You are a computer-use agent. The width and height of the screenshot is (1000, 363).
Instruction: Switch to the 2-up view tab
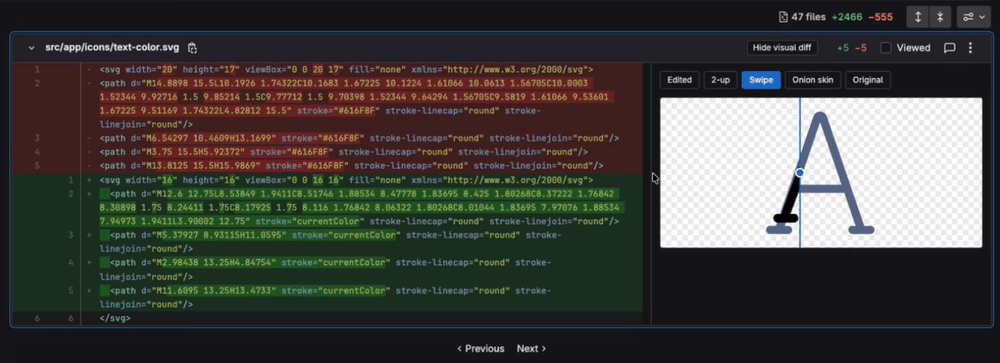coord(720,80)
